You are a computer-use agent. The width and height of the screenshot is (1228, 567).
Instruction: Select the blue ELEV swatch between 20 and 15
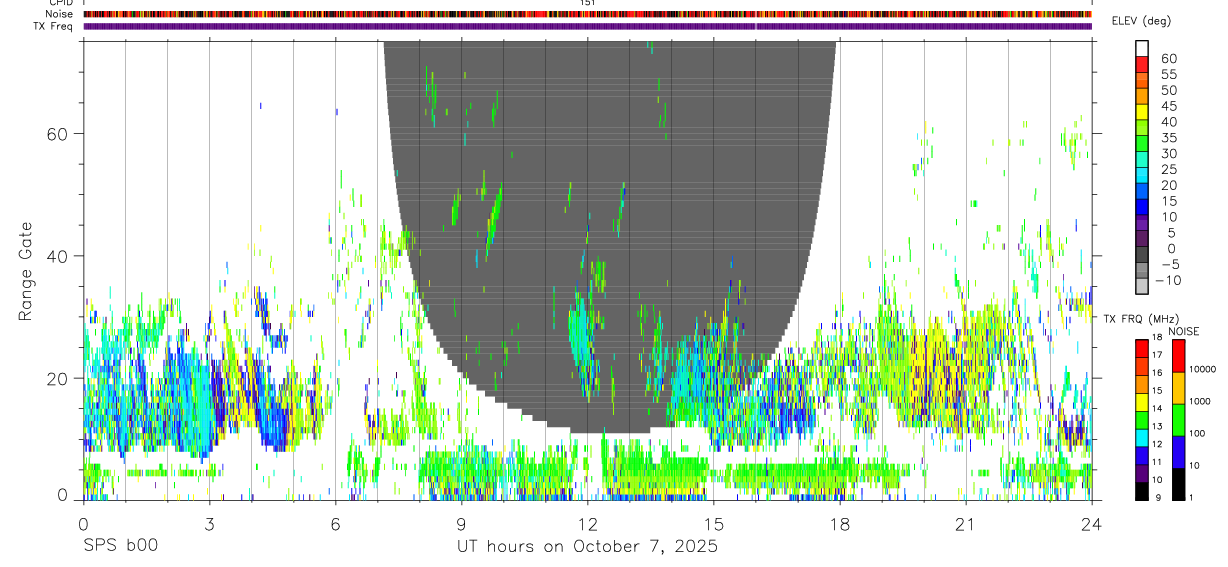point(1142,193)
